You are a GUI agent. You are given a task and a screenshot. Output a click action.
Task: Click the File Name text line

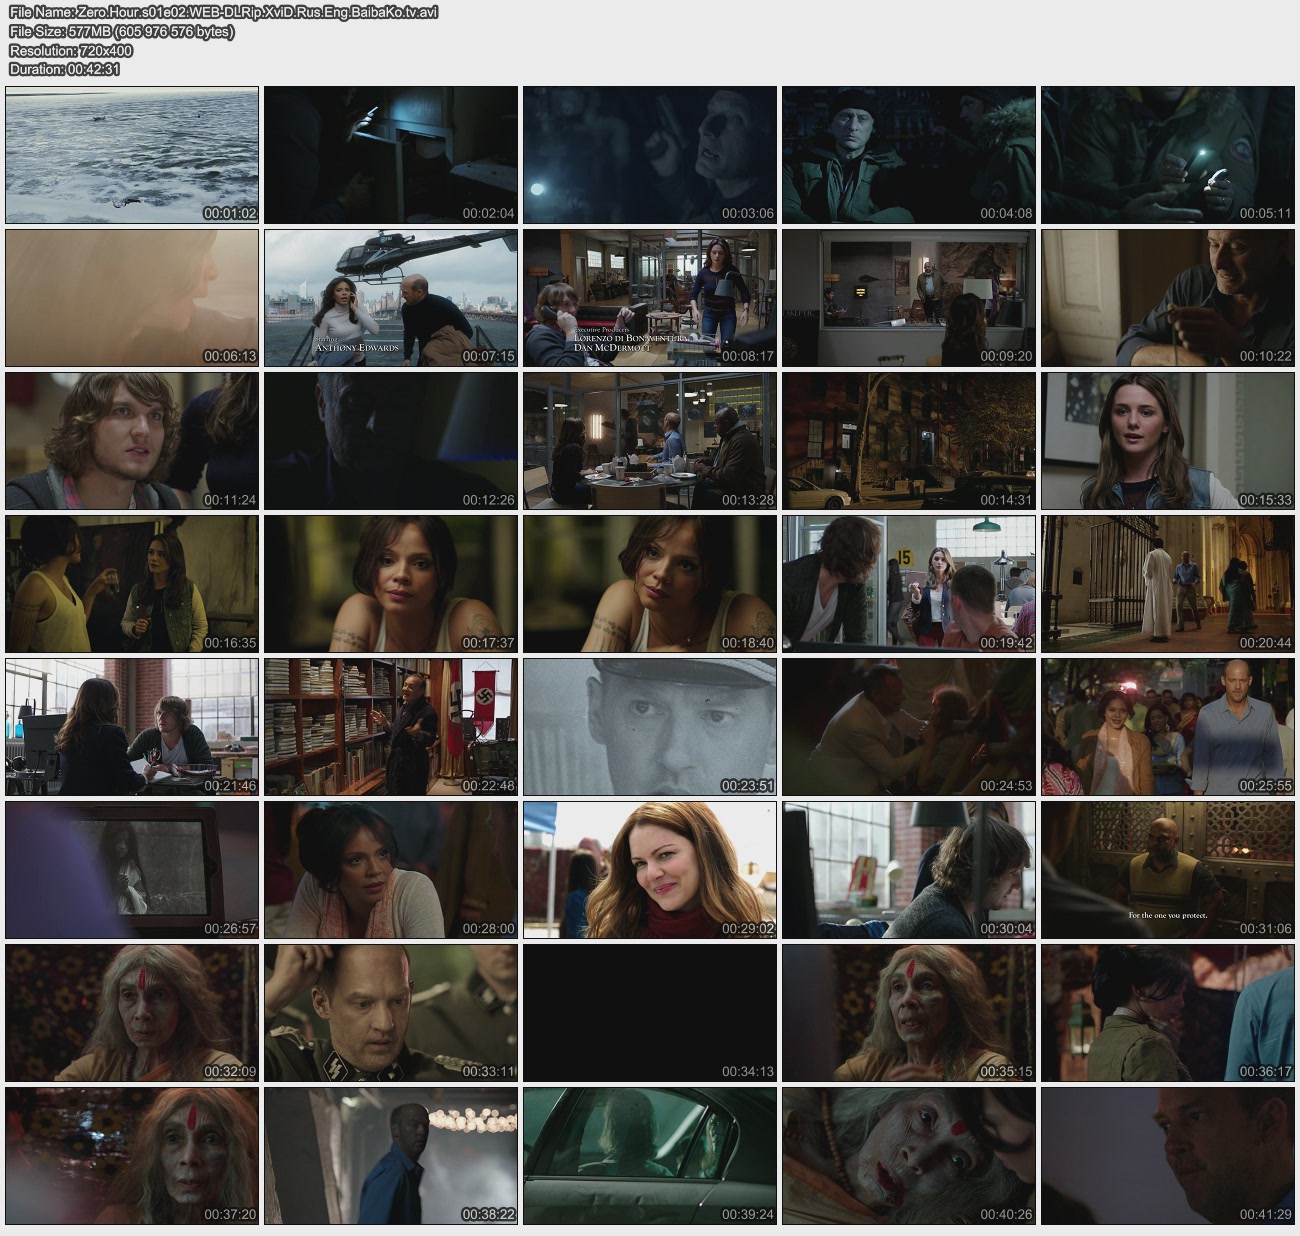point(223,12)
